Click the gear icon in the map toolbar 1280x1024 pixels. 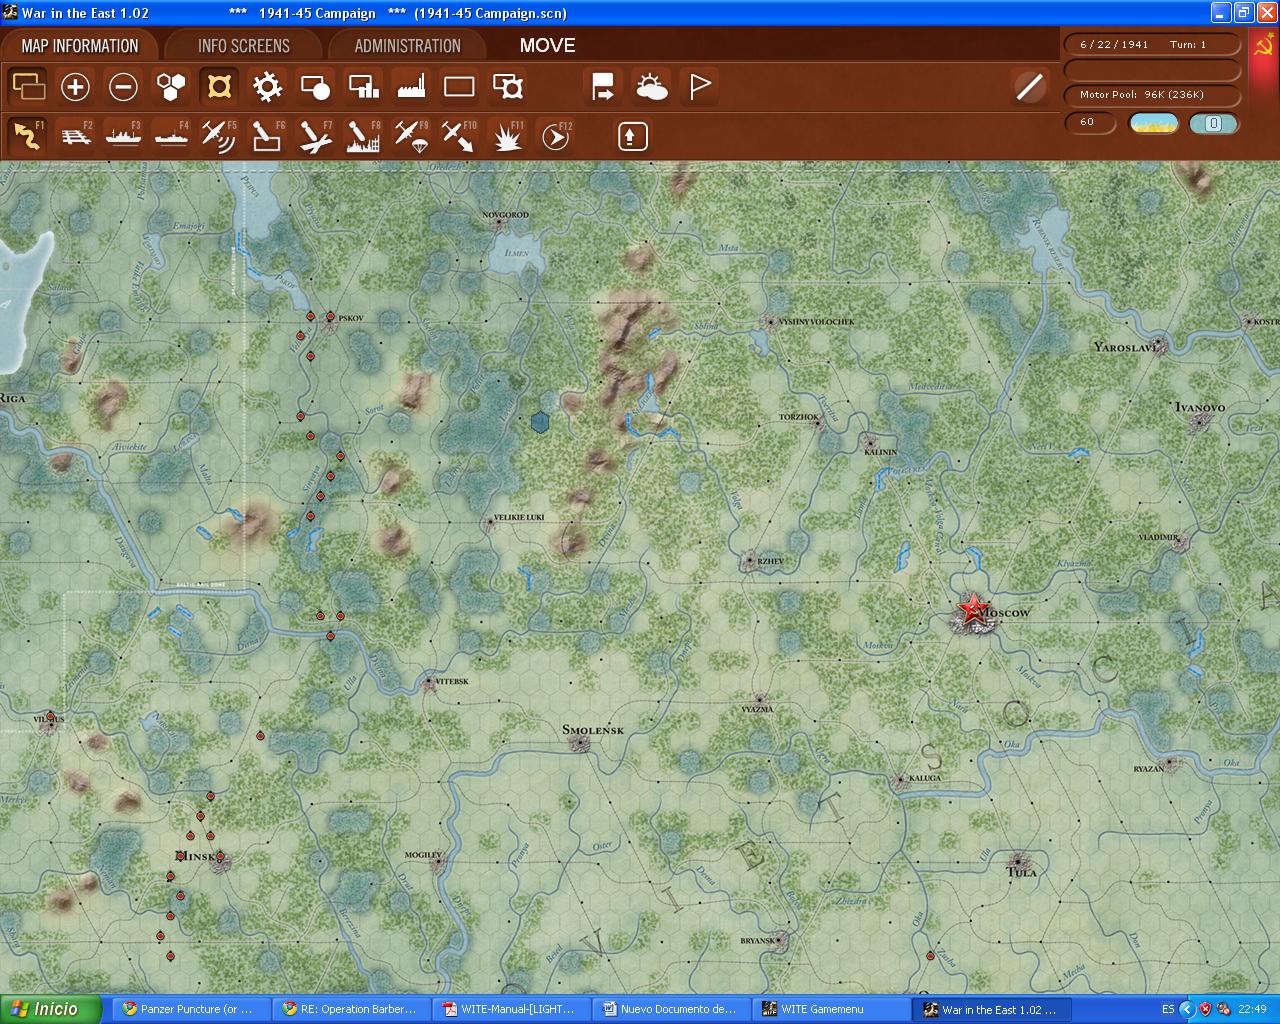(267, 87)
